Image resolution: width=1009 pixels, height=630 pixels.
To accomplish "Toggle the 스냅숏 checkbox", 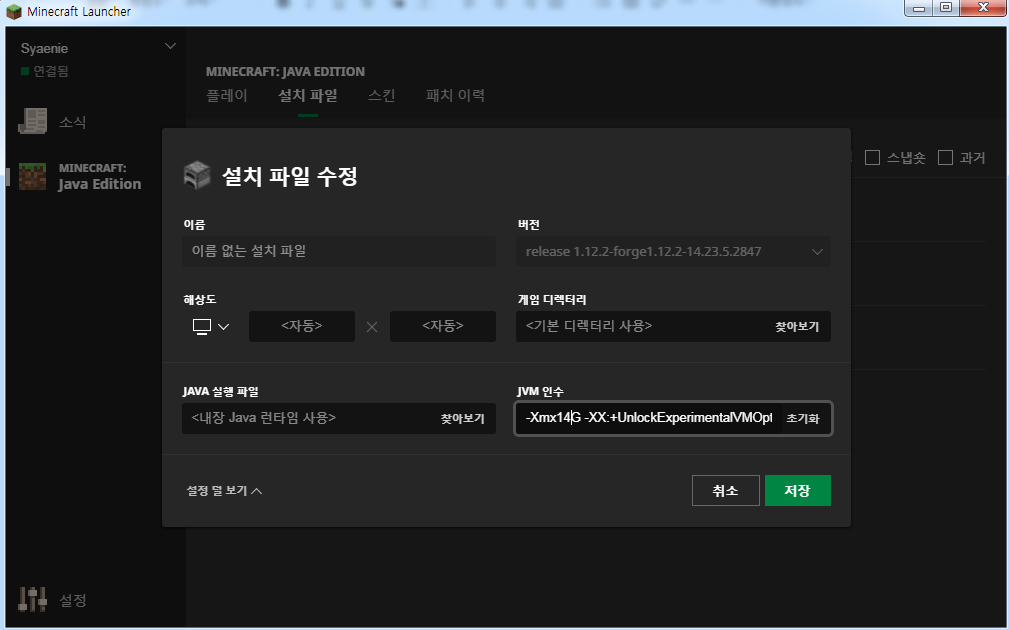I will tap(872, 158).
